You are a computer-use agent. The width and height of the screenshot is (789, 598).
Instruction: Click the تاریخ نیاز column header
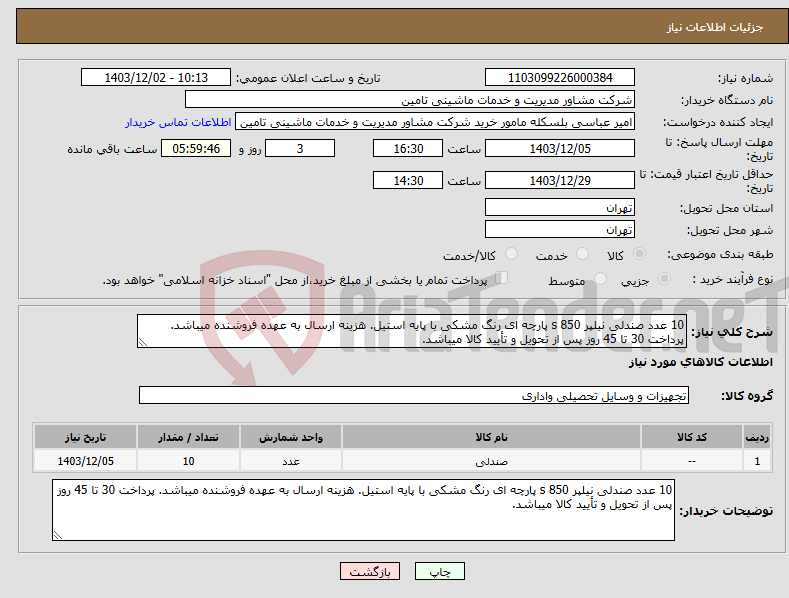click(x=85, y=437)
